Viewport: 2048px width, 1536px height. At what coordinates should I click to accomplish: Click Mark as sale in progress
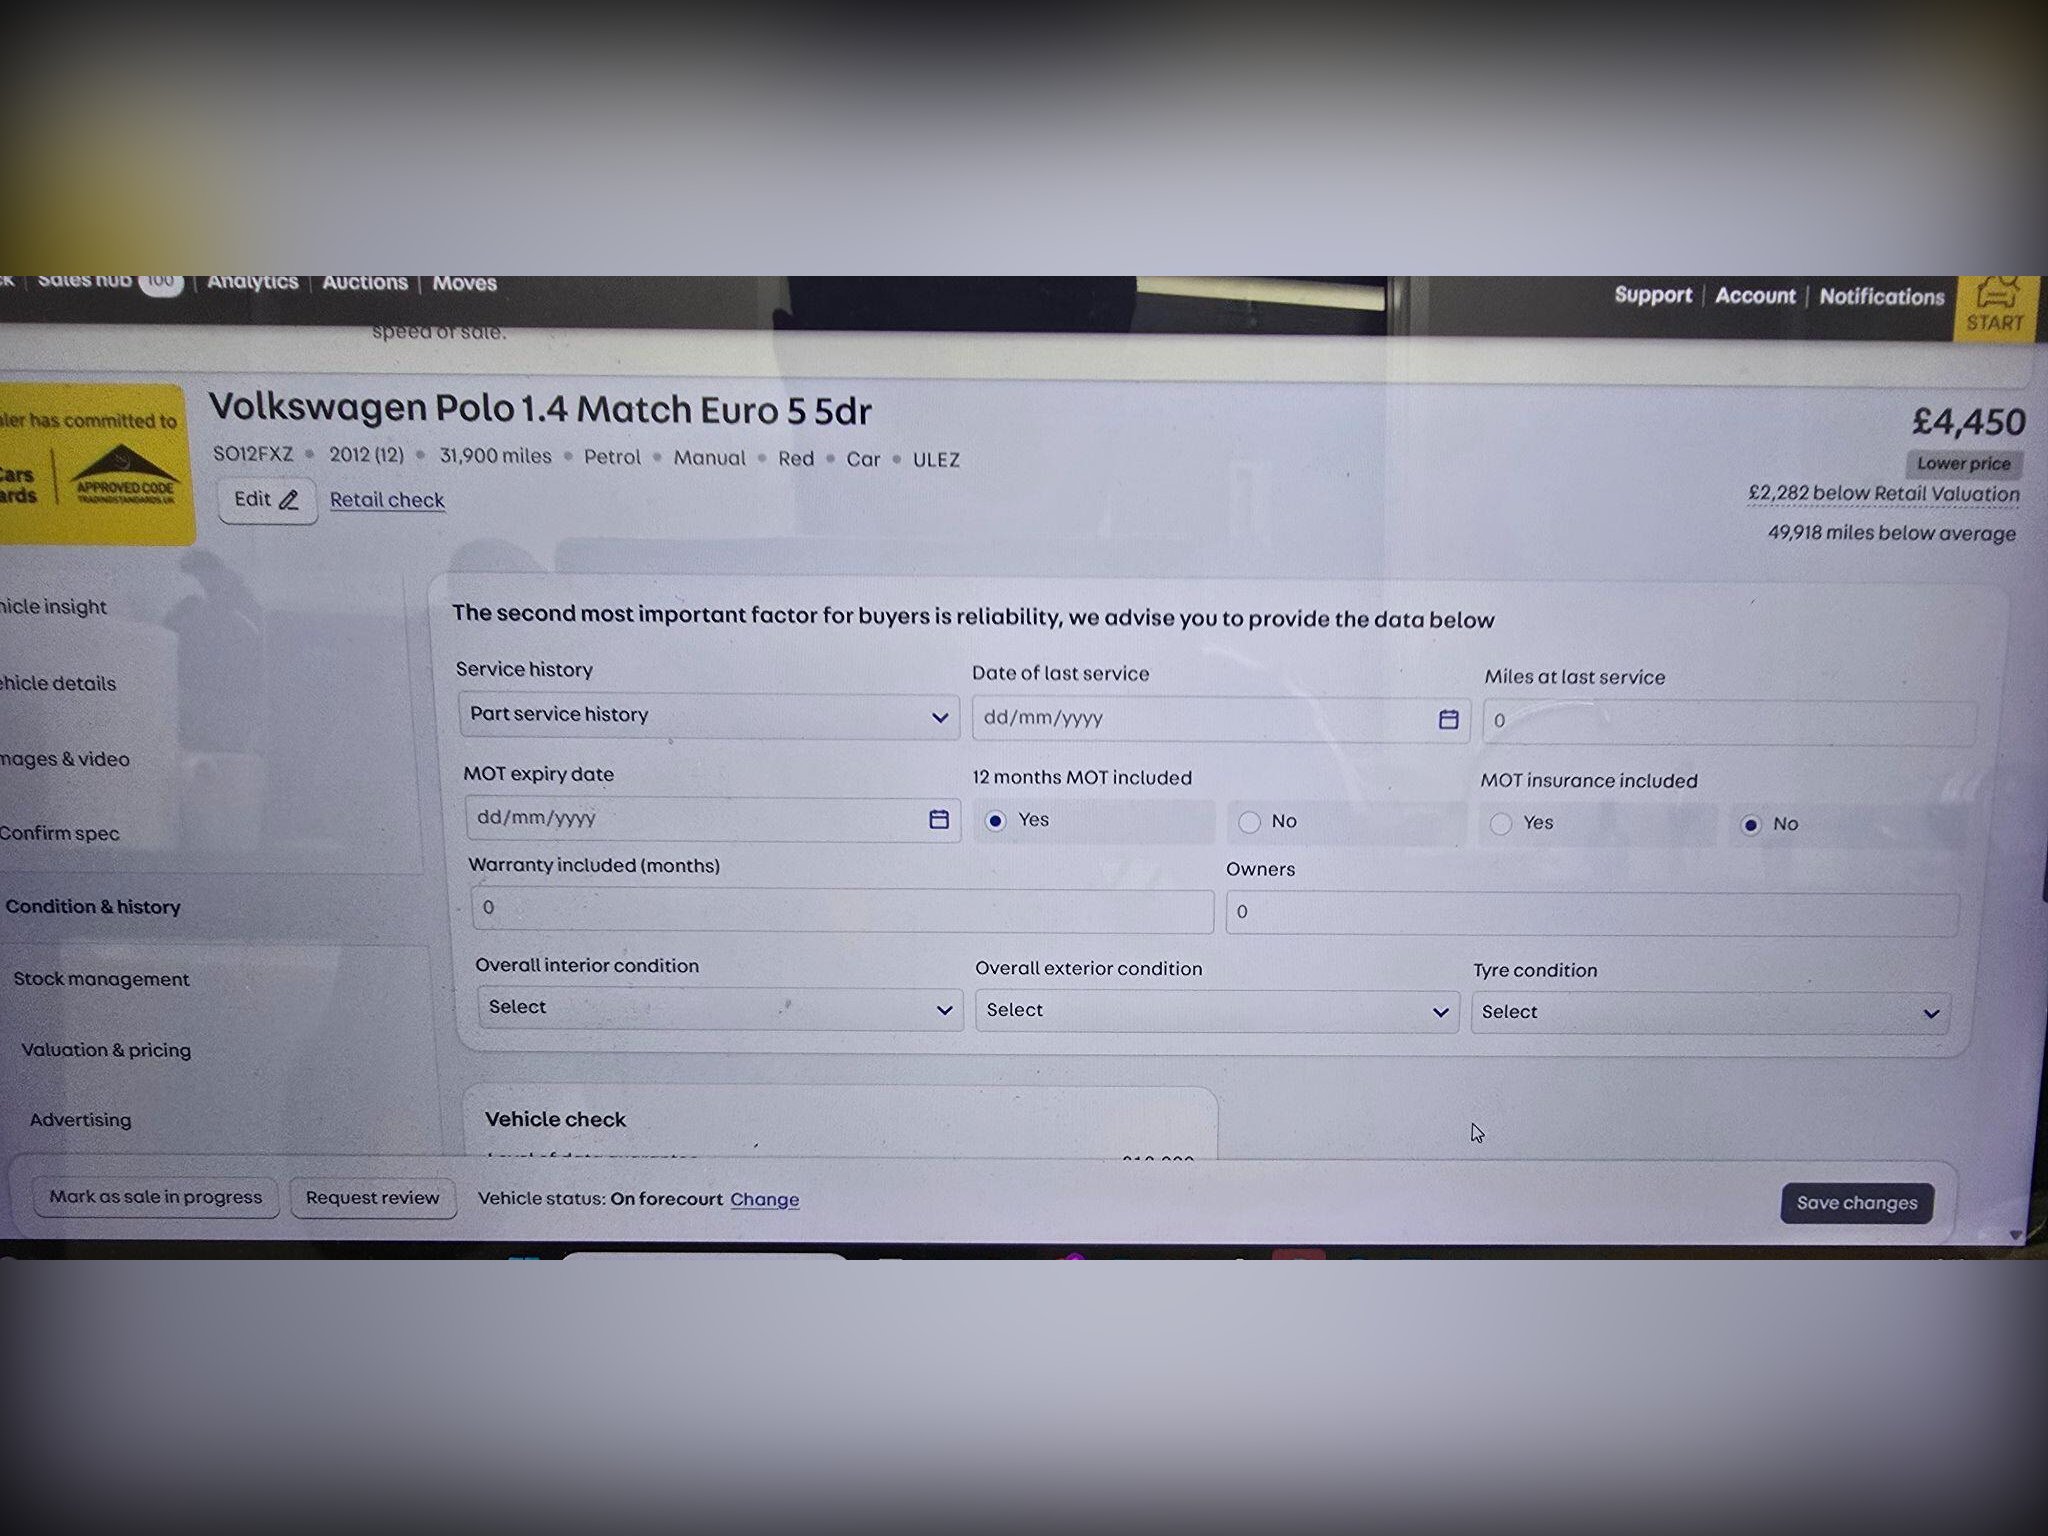coord(155,1197)
